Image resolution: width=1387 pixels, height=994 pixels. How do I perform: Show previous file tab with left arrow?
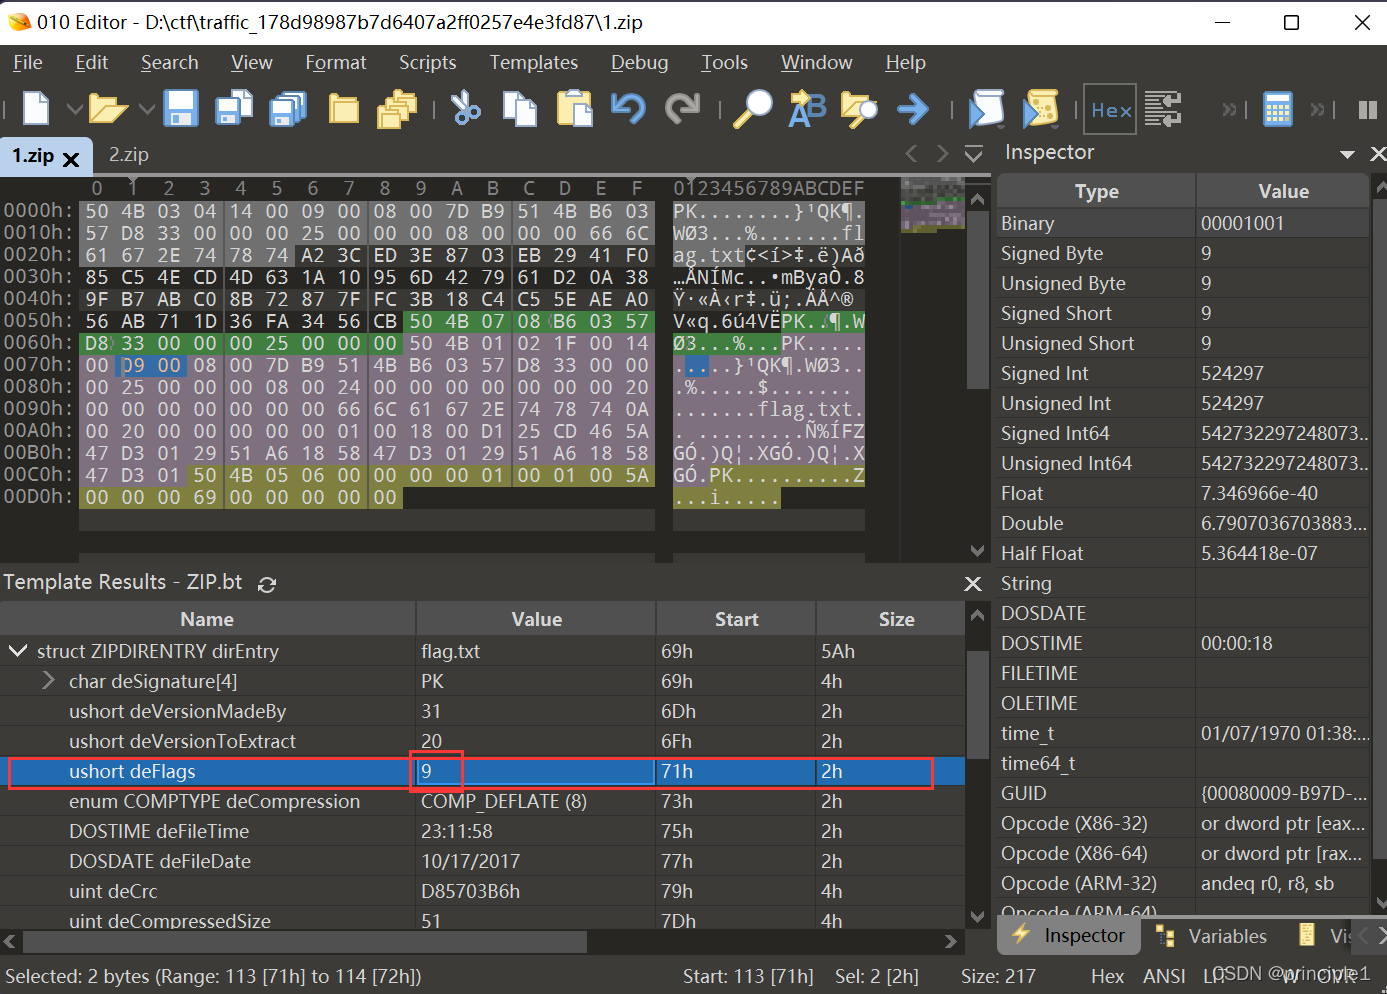[x=911, y=153]
